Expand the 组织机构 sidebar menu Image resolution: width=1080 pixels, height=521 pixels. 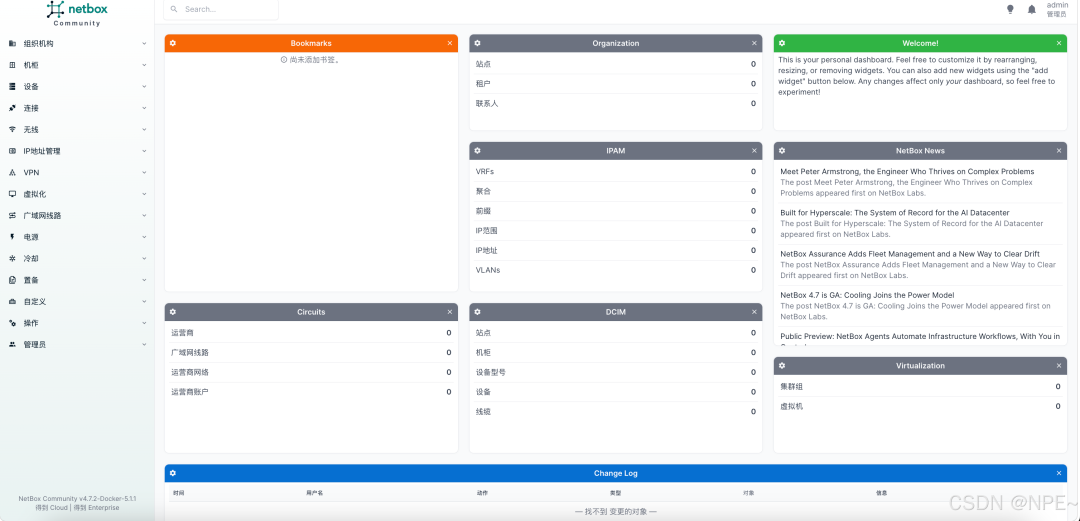click(x=77, y=43)
